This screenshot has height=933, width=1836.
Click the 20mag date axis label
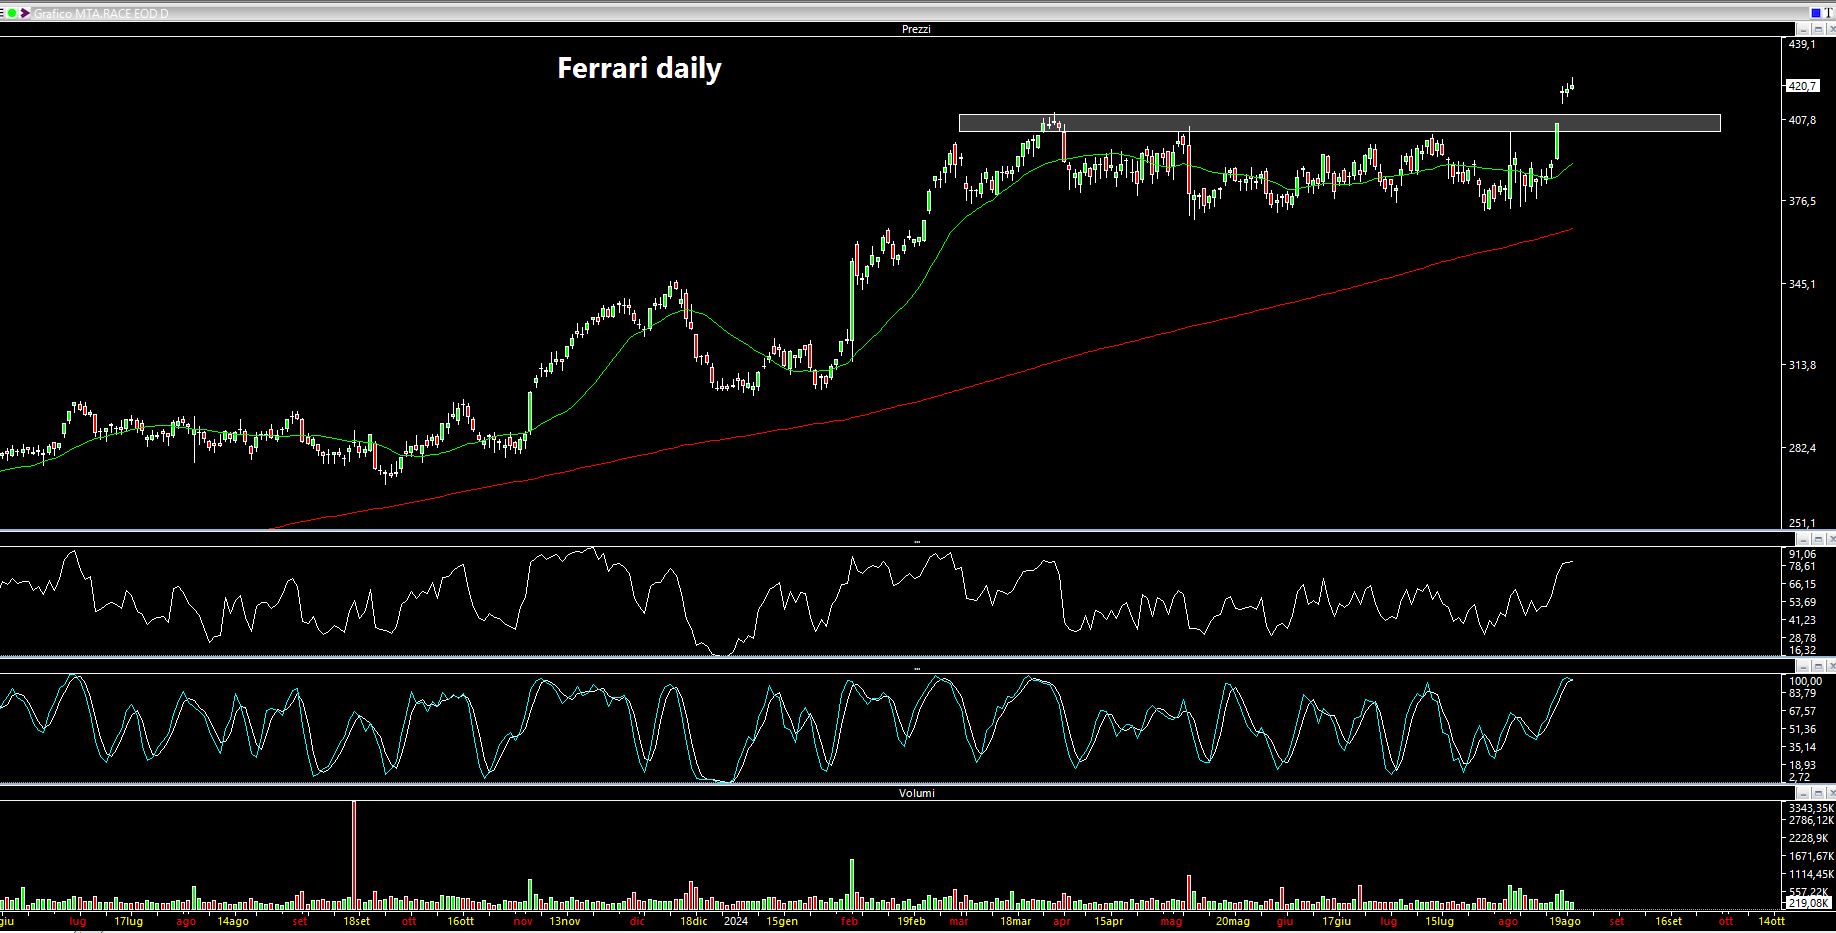click(x=1233, y=921)
